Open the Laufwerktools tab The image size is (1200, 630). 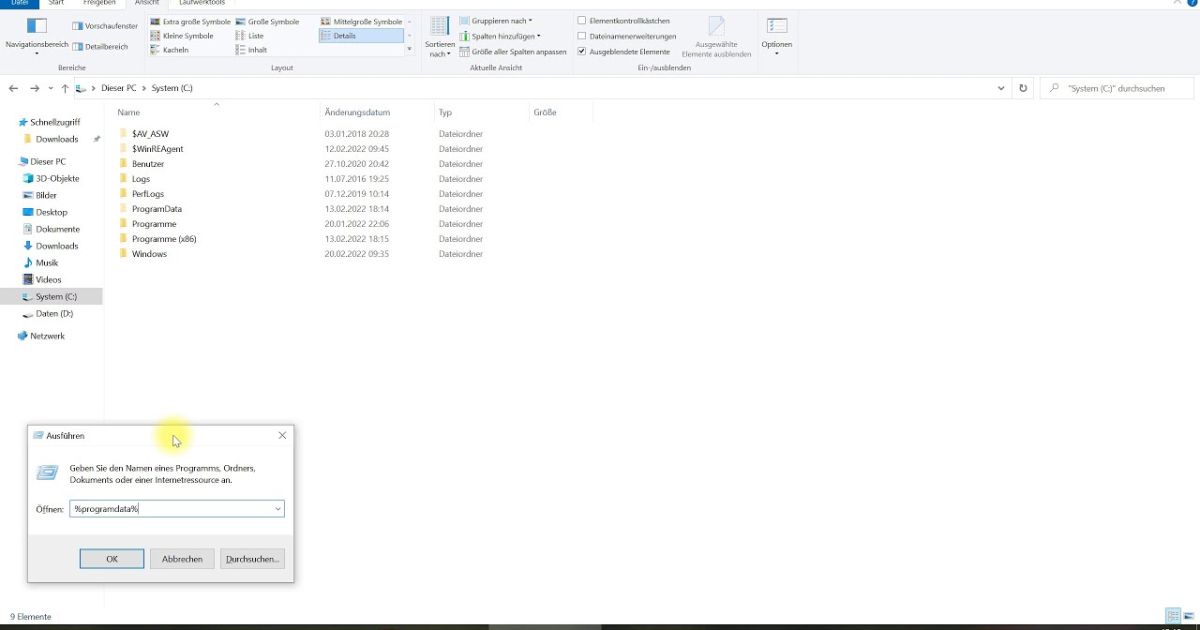(200, 3)
